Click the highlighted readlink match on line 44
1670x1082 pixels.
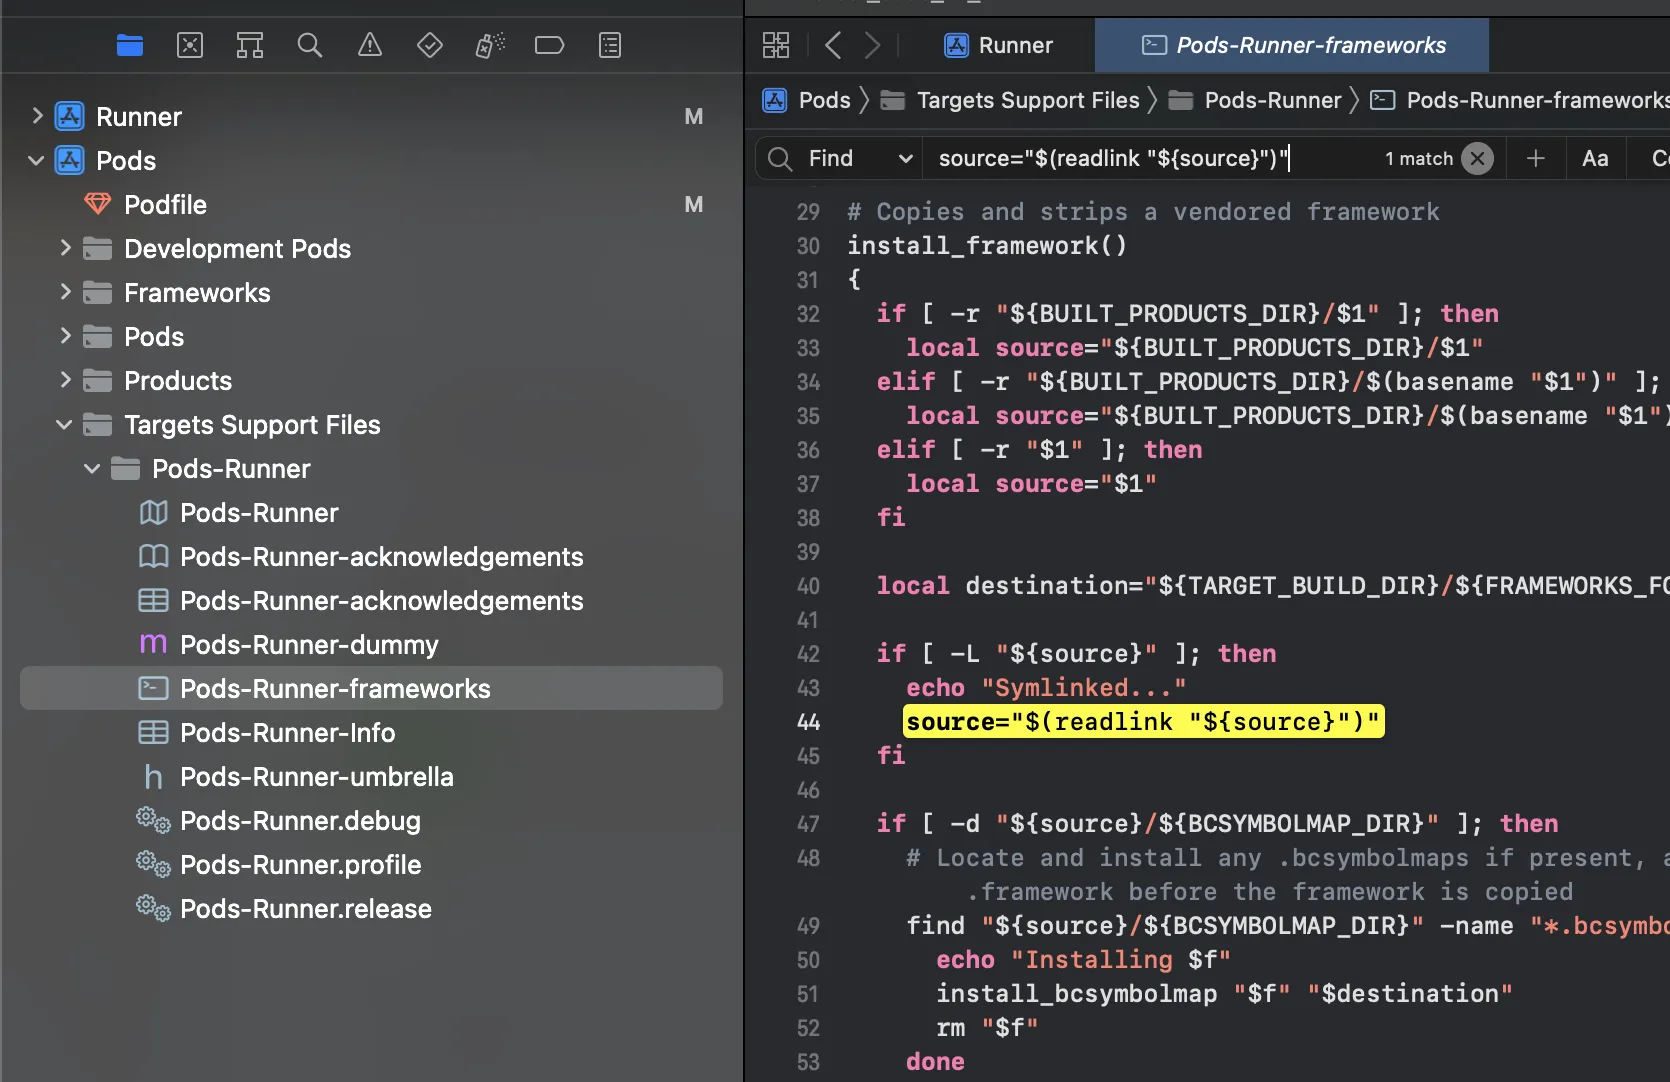click(x=1143, y=721)
